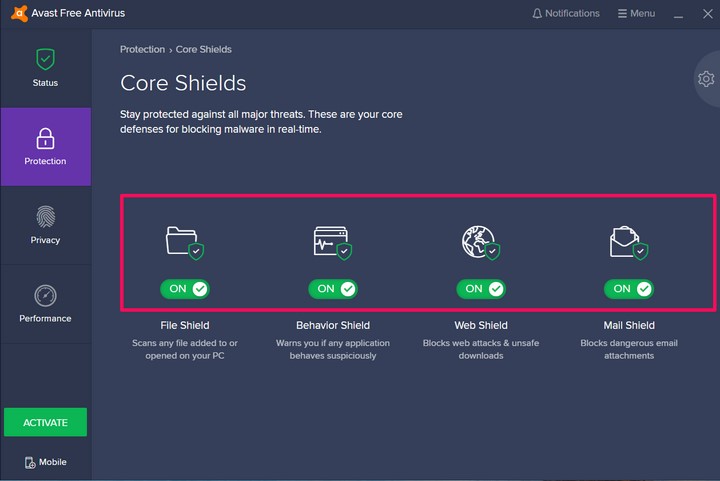Click the File Shield folder icon

(x=185, y=243)
